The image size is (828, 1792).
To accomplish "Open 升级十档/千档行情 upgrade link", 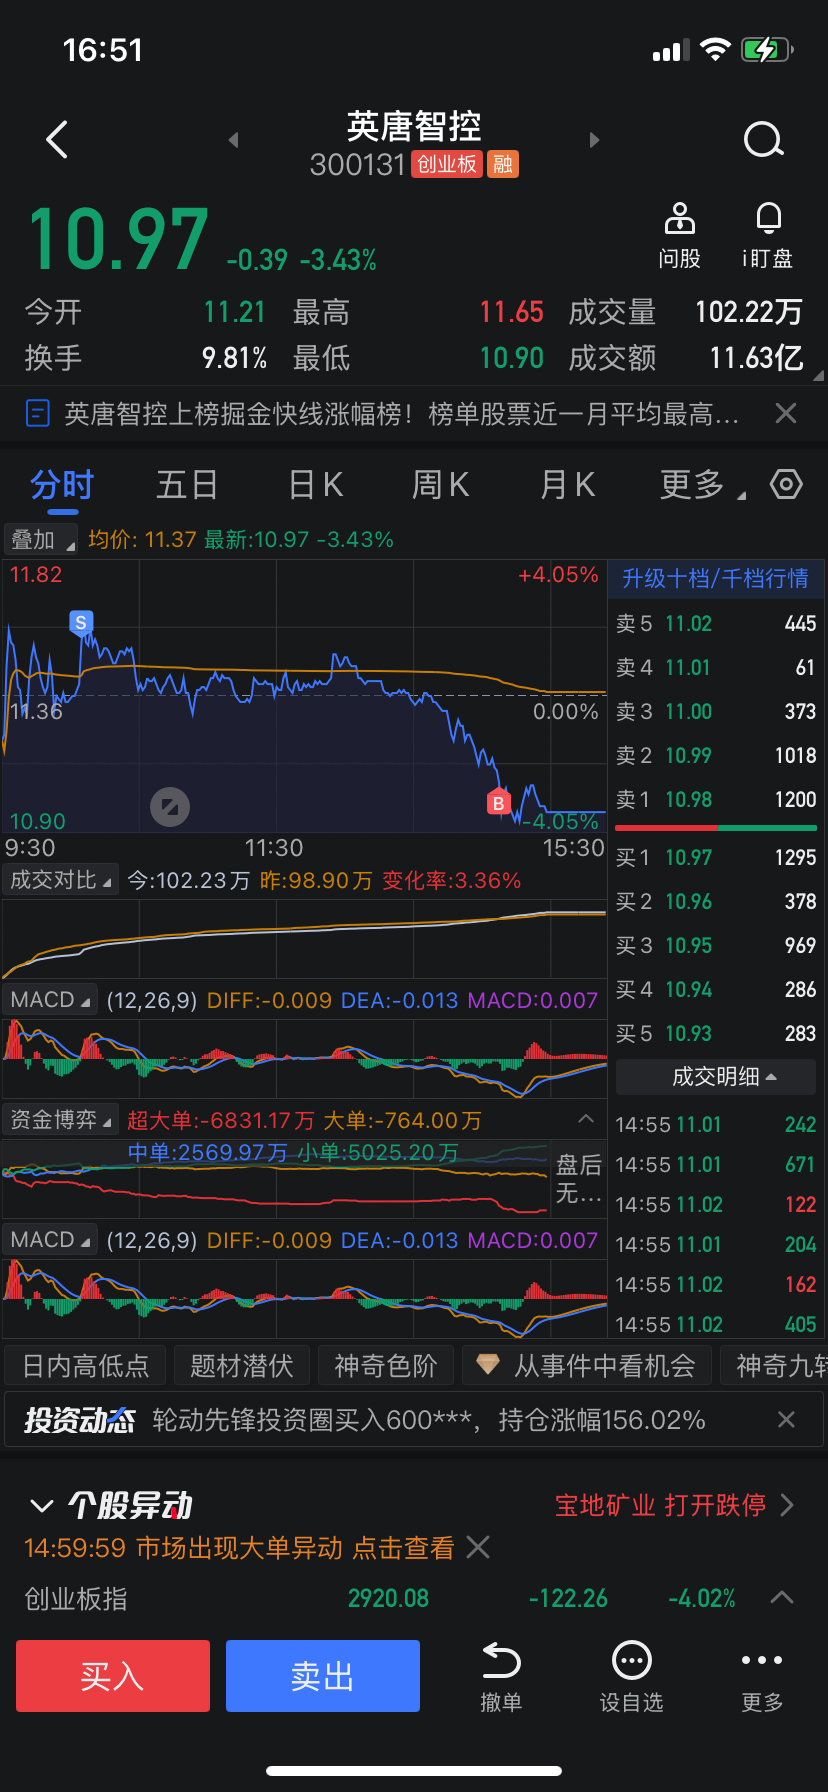I will (x=716, y=579).
